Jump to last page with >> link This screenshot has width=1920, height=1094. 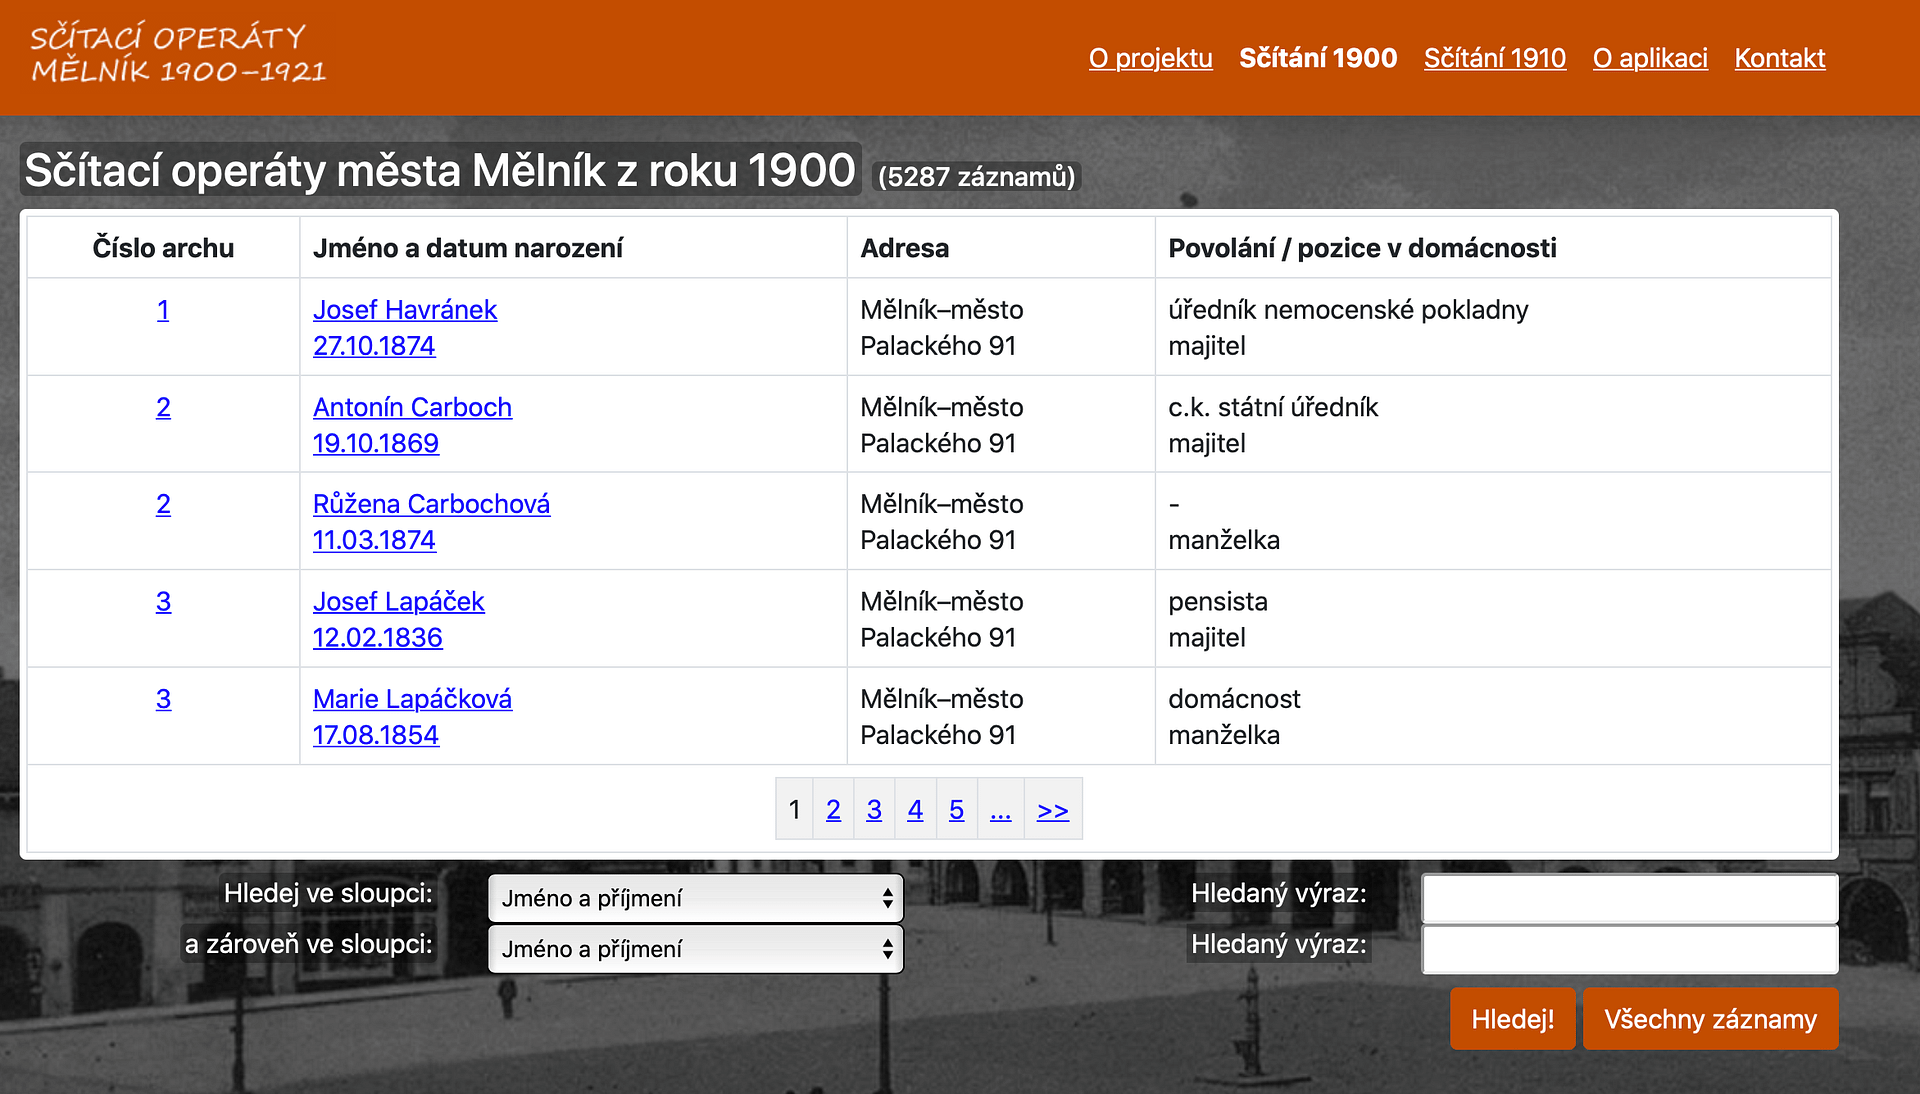[1053, 809]
